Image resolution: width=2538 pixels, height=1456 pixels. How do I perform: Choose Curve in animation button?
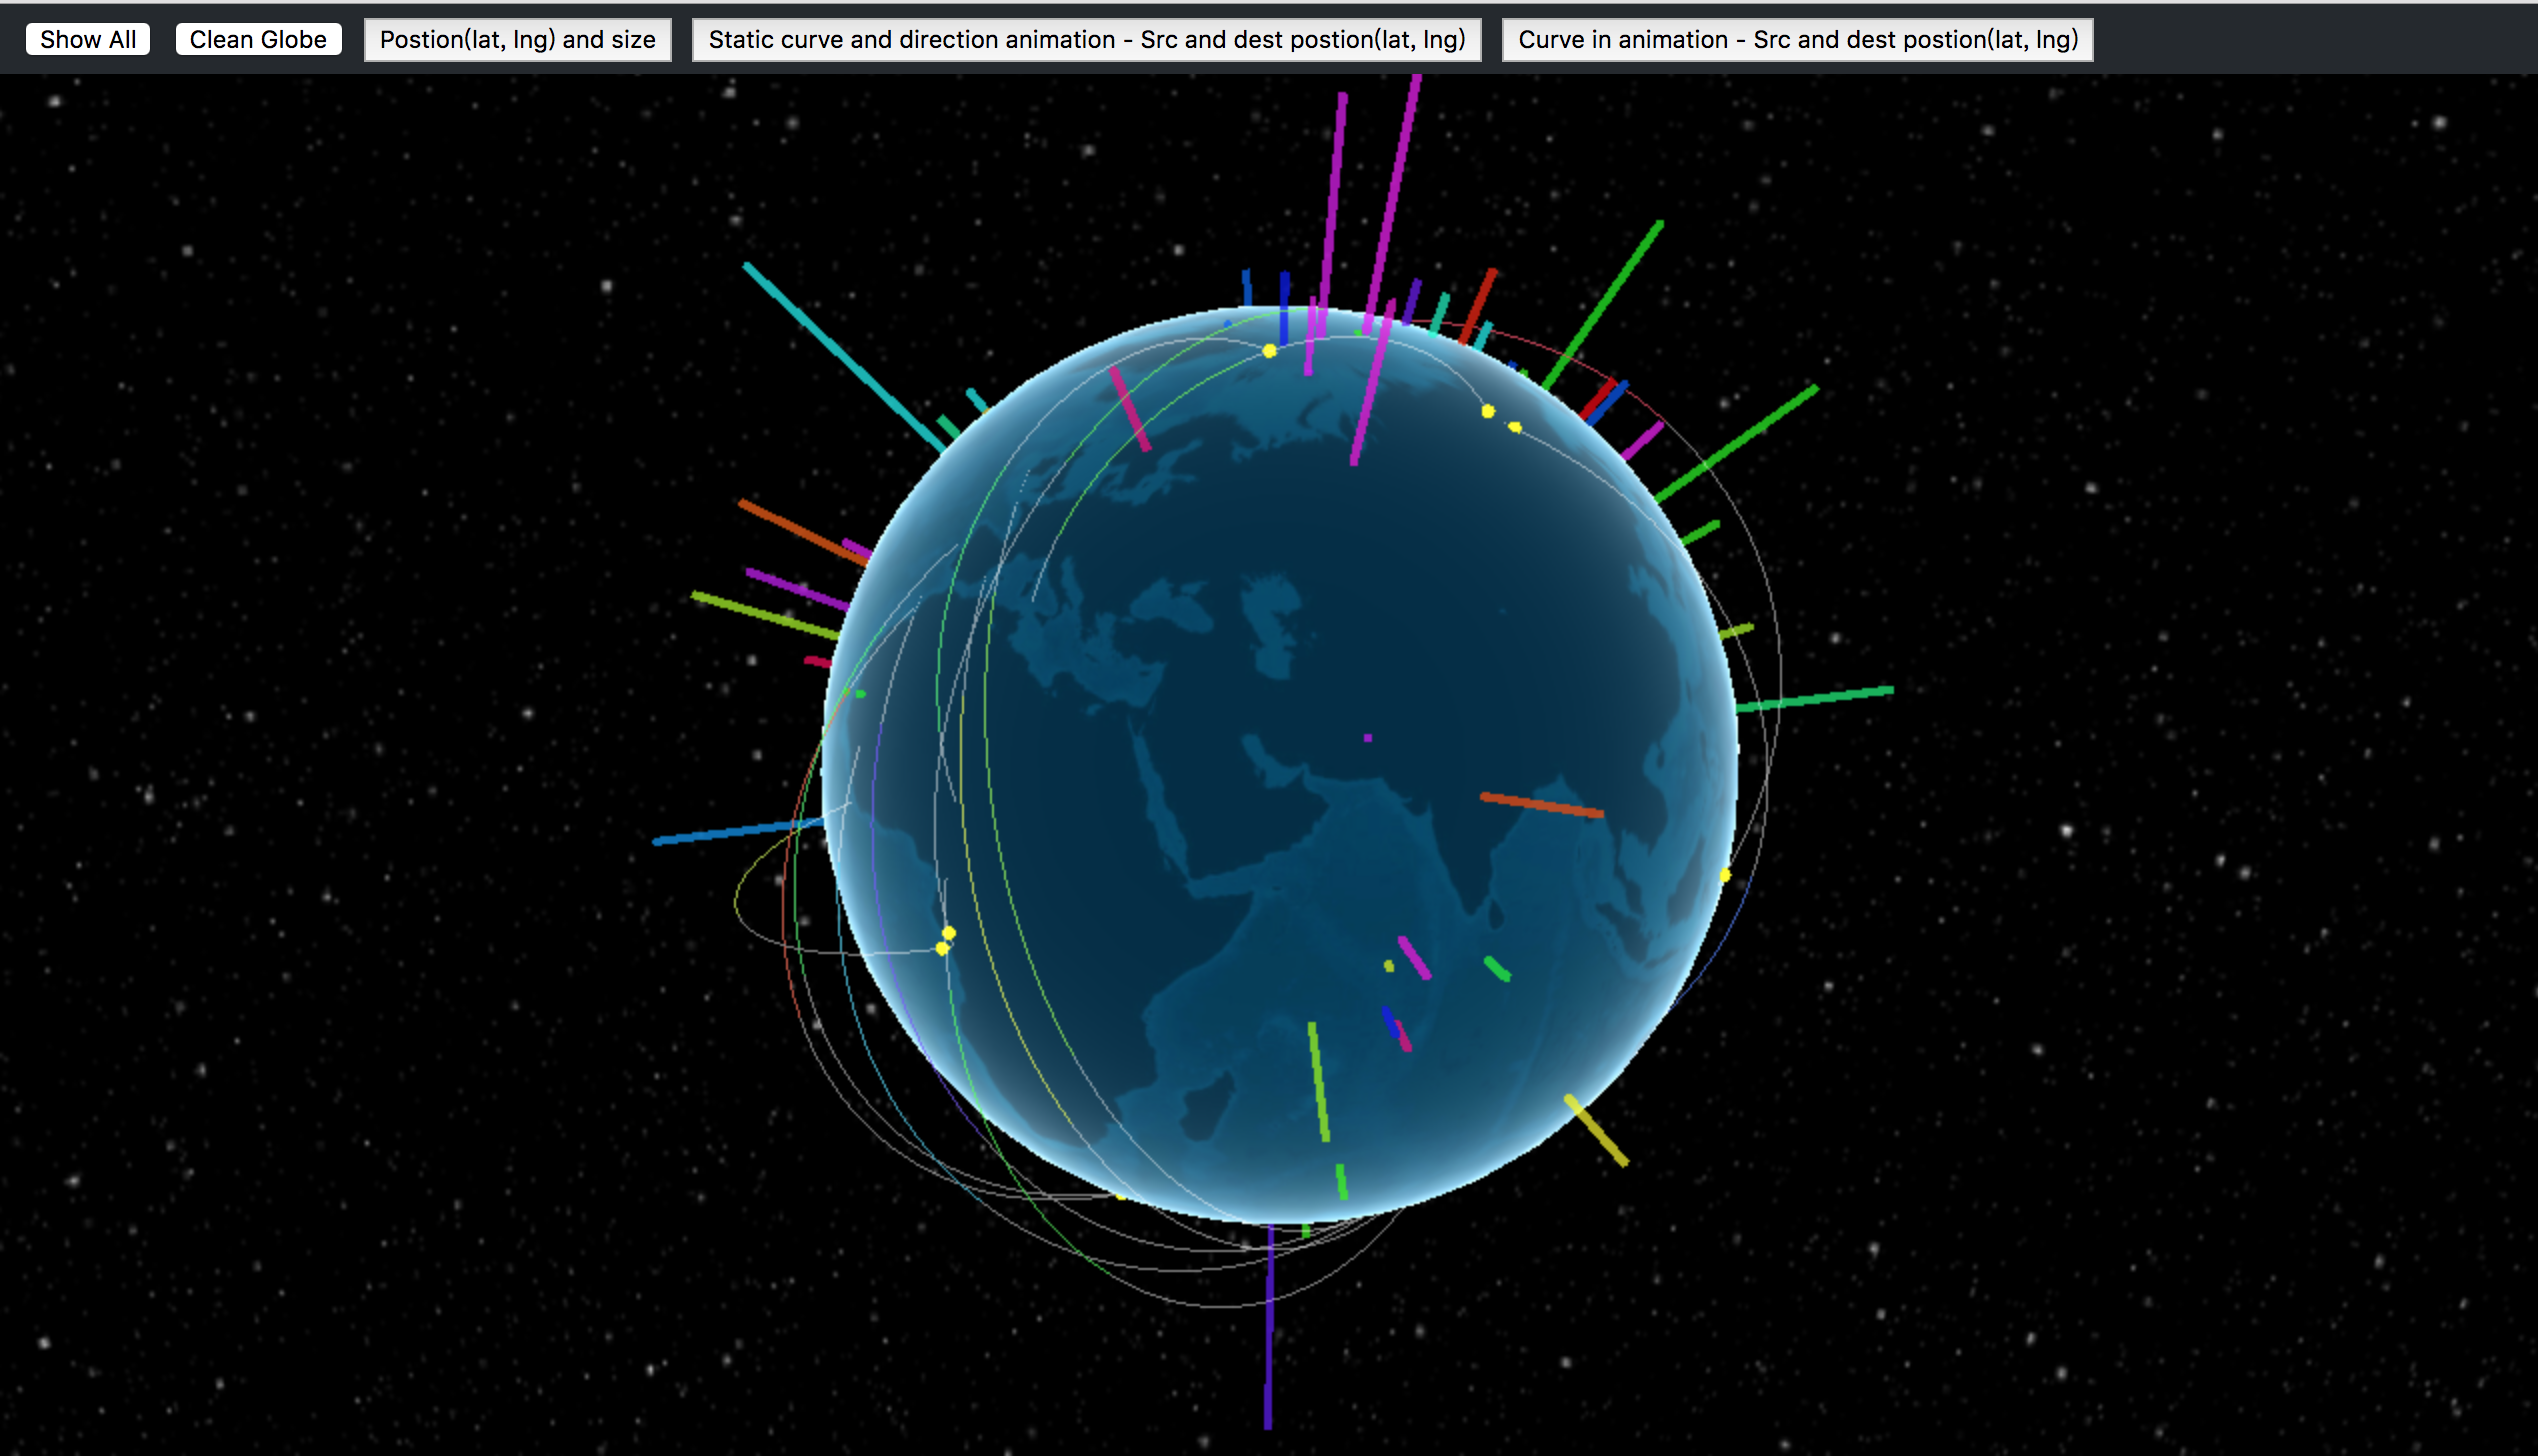coord(1797,40)
